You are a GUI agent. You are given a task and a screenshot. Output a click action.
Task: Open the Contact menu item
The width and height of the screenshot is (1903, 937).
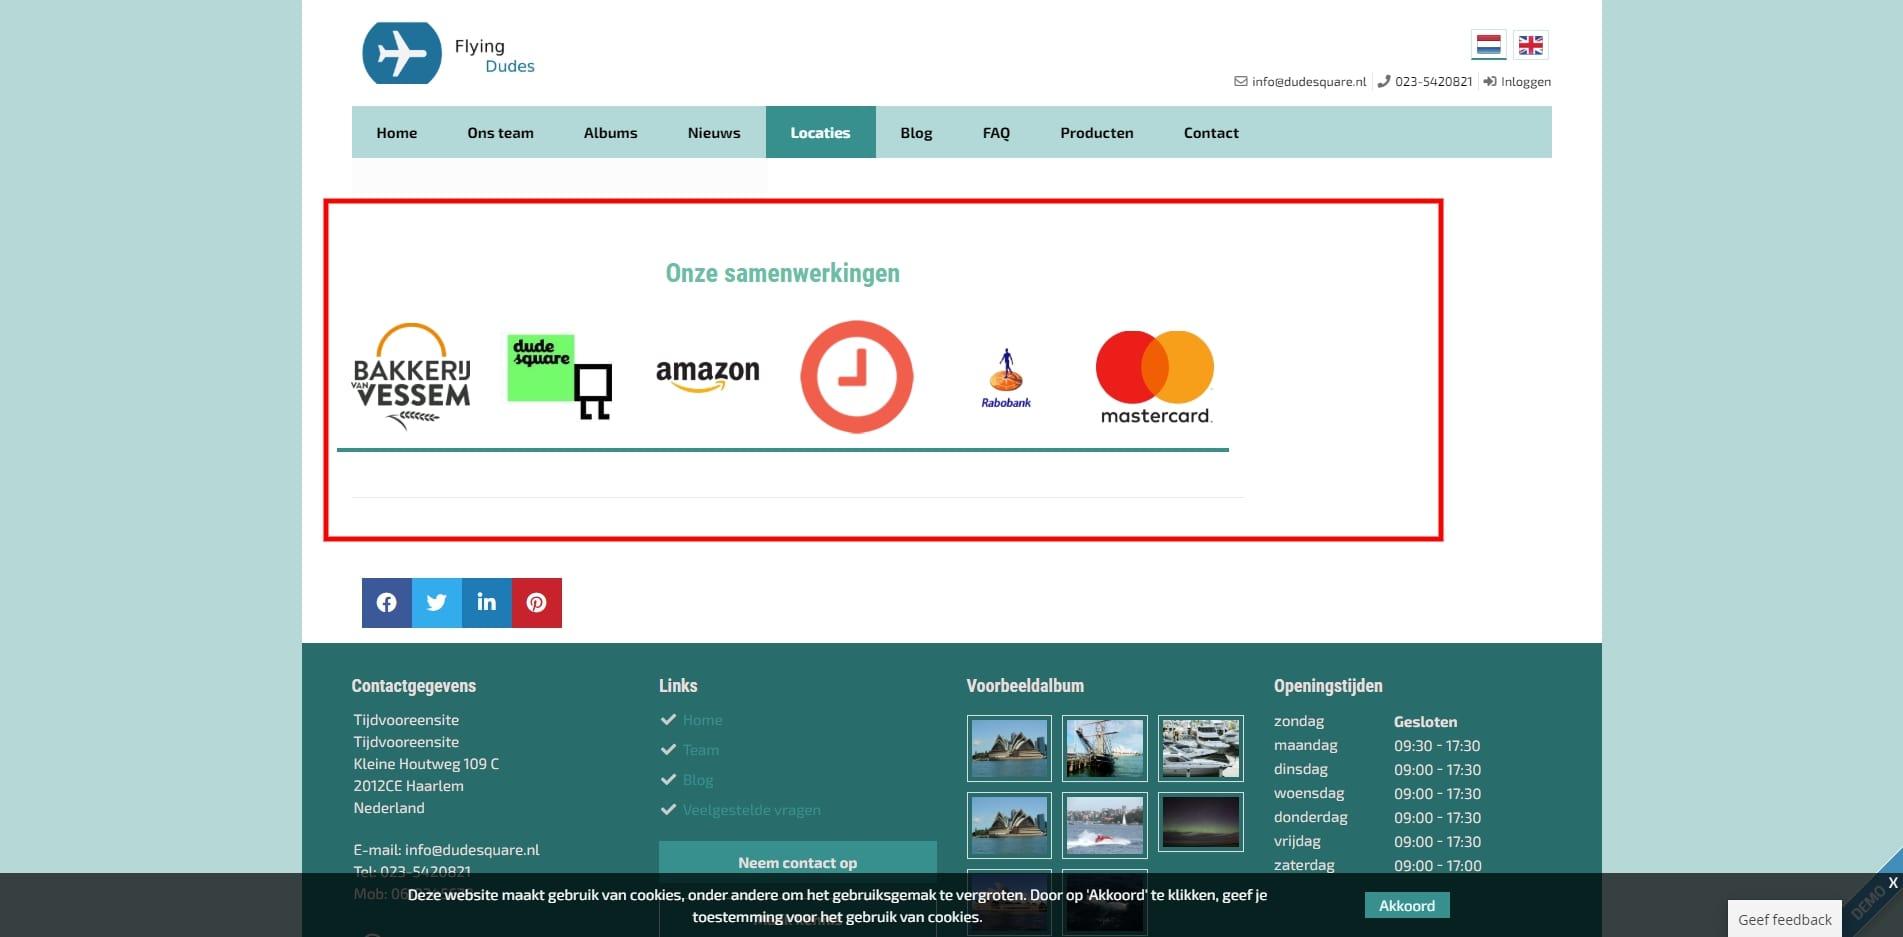point(1211,133)
